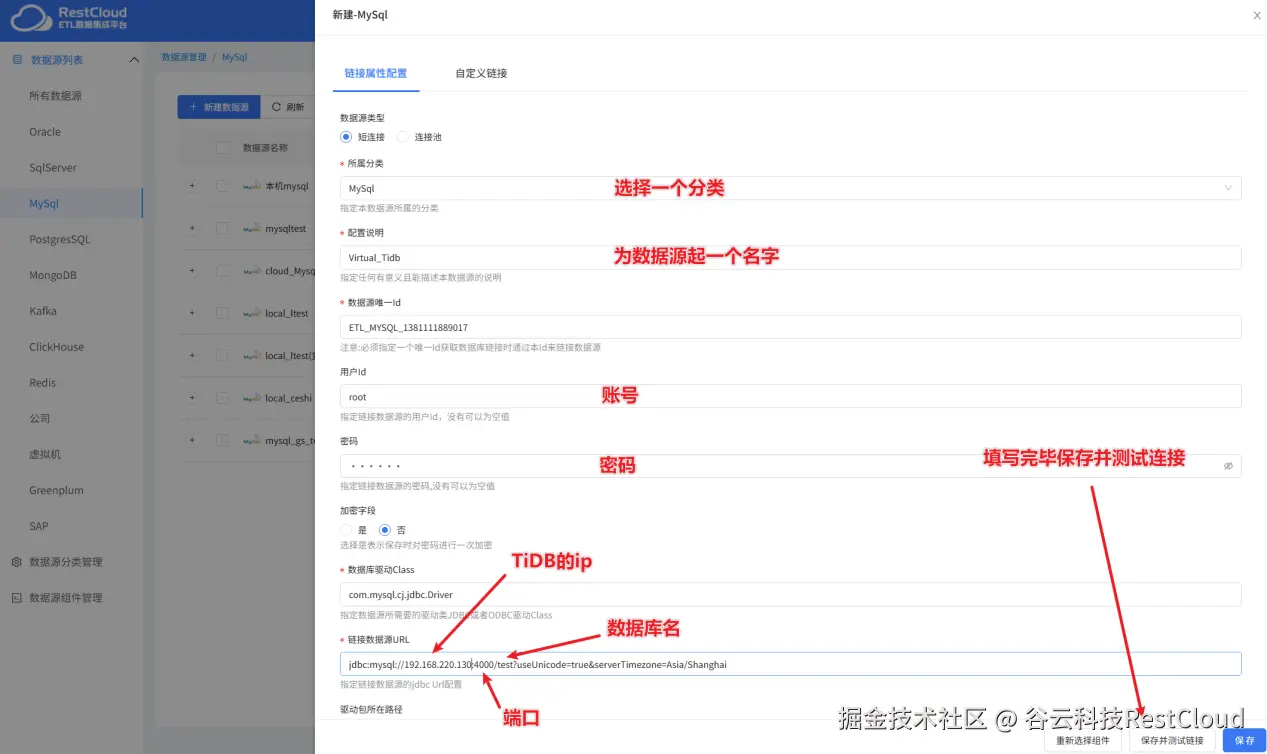Image resolution: width=1267 pixels, height=754 pixels.
Task: Check the box for row cloud_Mysq
Action: click(x=222, y=271)
